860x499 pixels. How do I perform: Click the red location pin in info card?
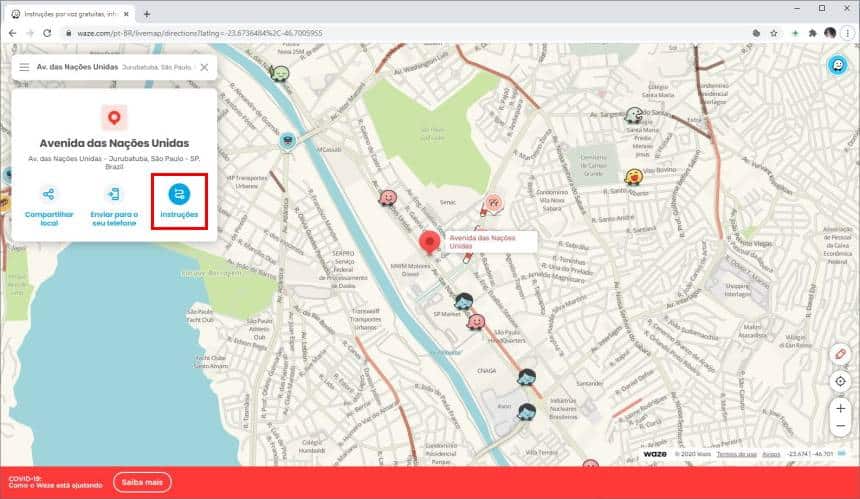114,117
